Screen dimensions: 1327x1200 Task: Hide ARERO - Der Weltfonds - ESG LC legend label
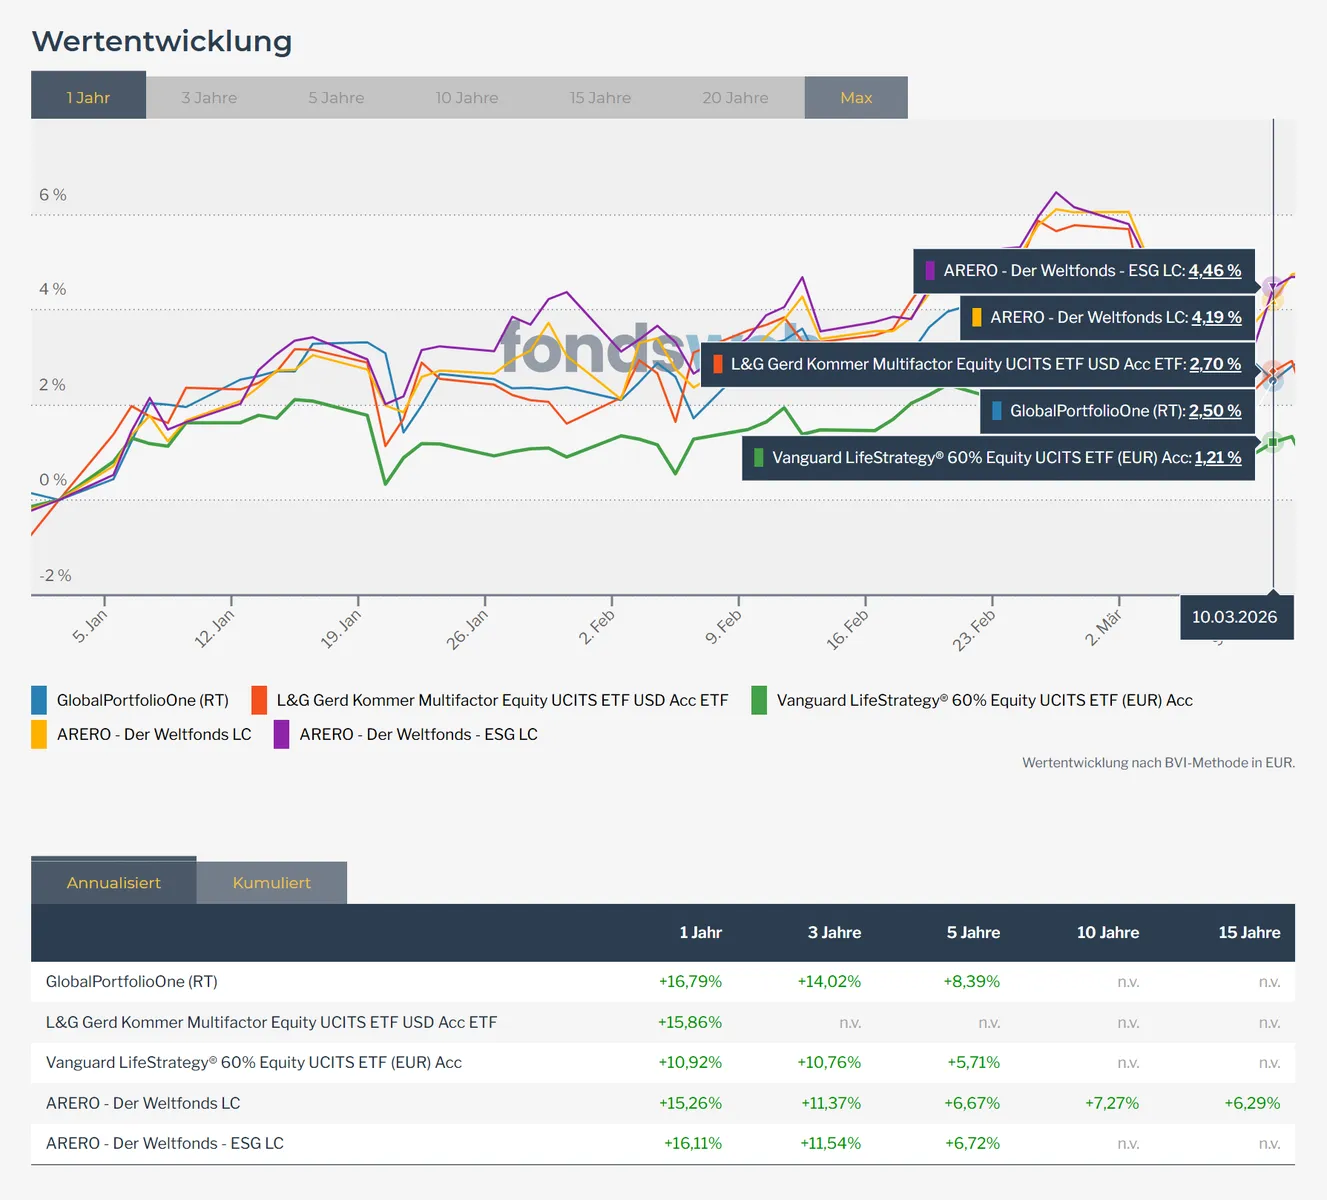click(418, 734)
